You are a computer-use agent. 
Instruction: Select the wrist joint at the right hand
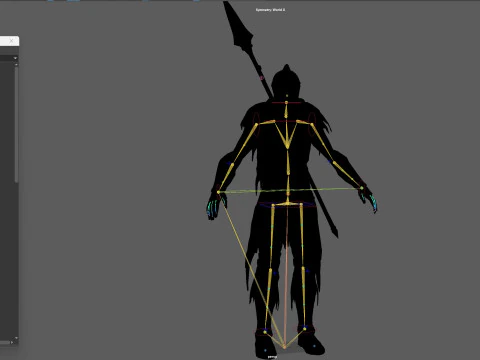click(362, 188)
